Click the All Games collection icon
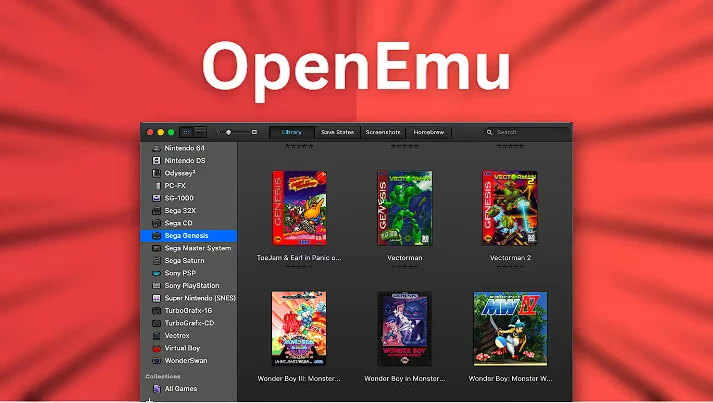 157,389
